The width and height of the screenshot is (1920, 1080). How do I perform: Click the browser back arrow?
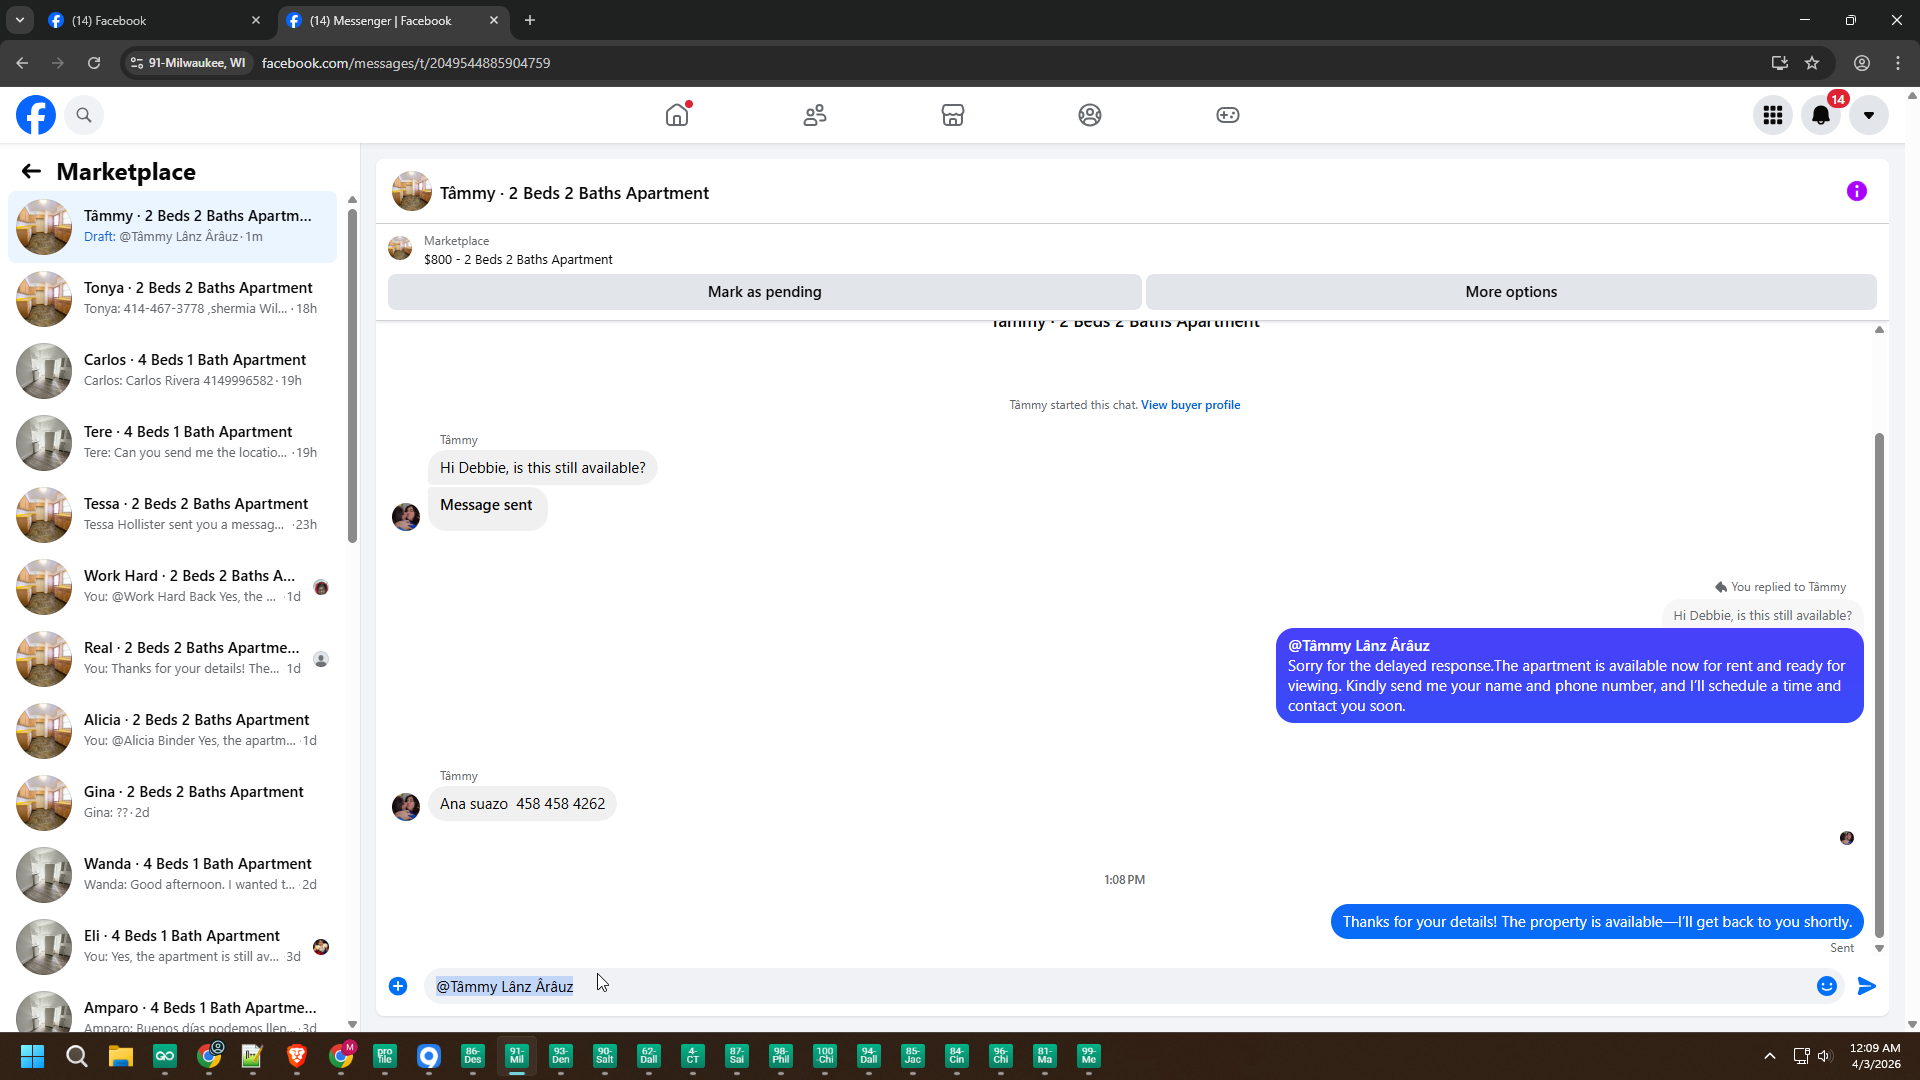(22, 63)
